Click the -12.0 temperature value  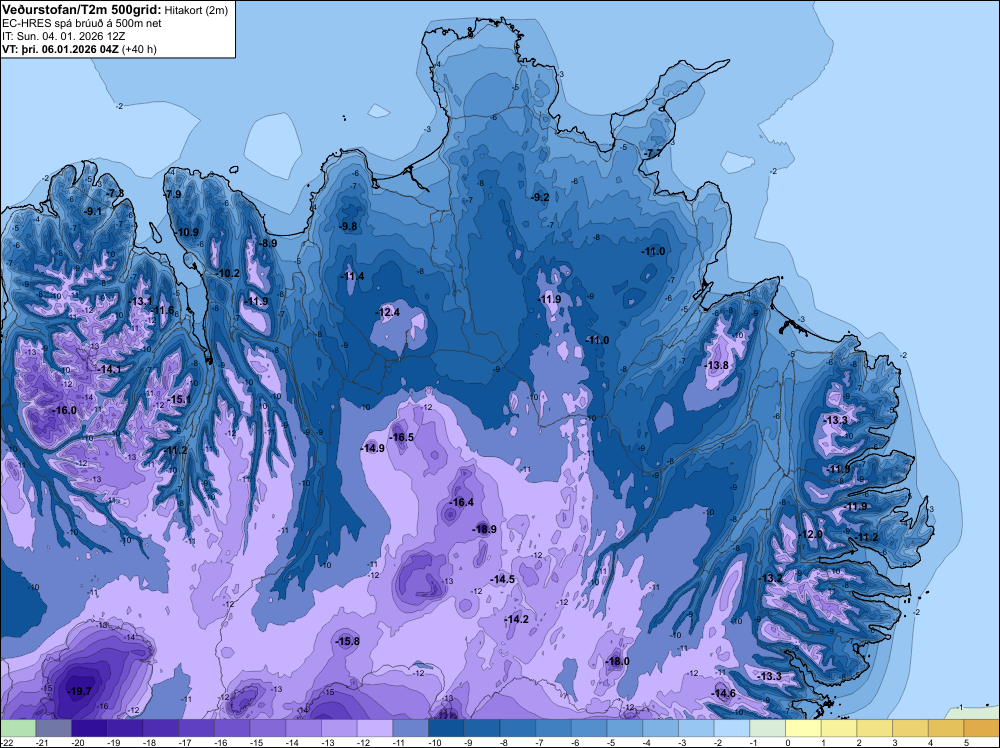pyautogui.click(x=809, y=534)
